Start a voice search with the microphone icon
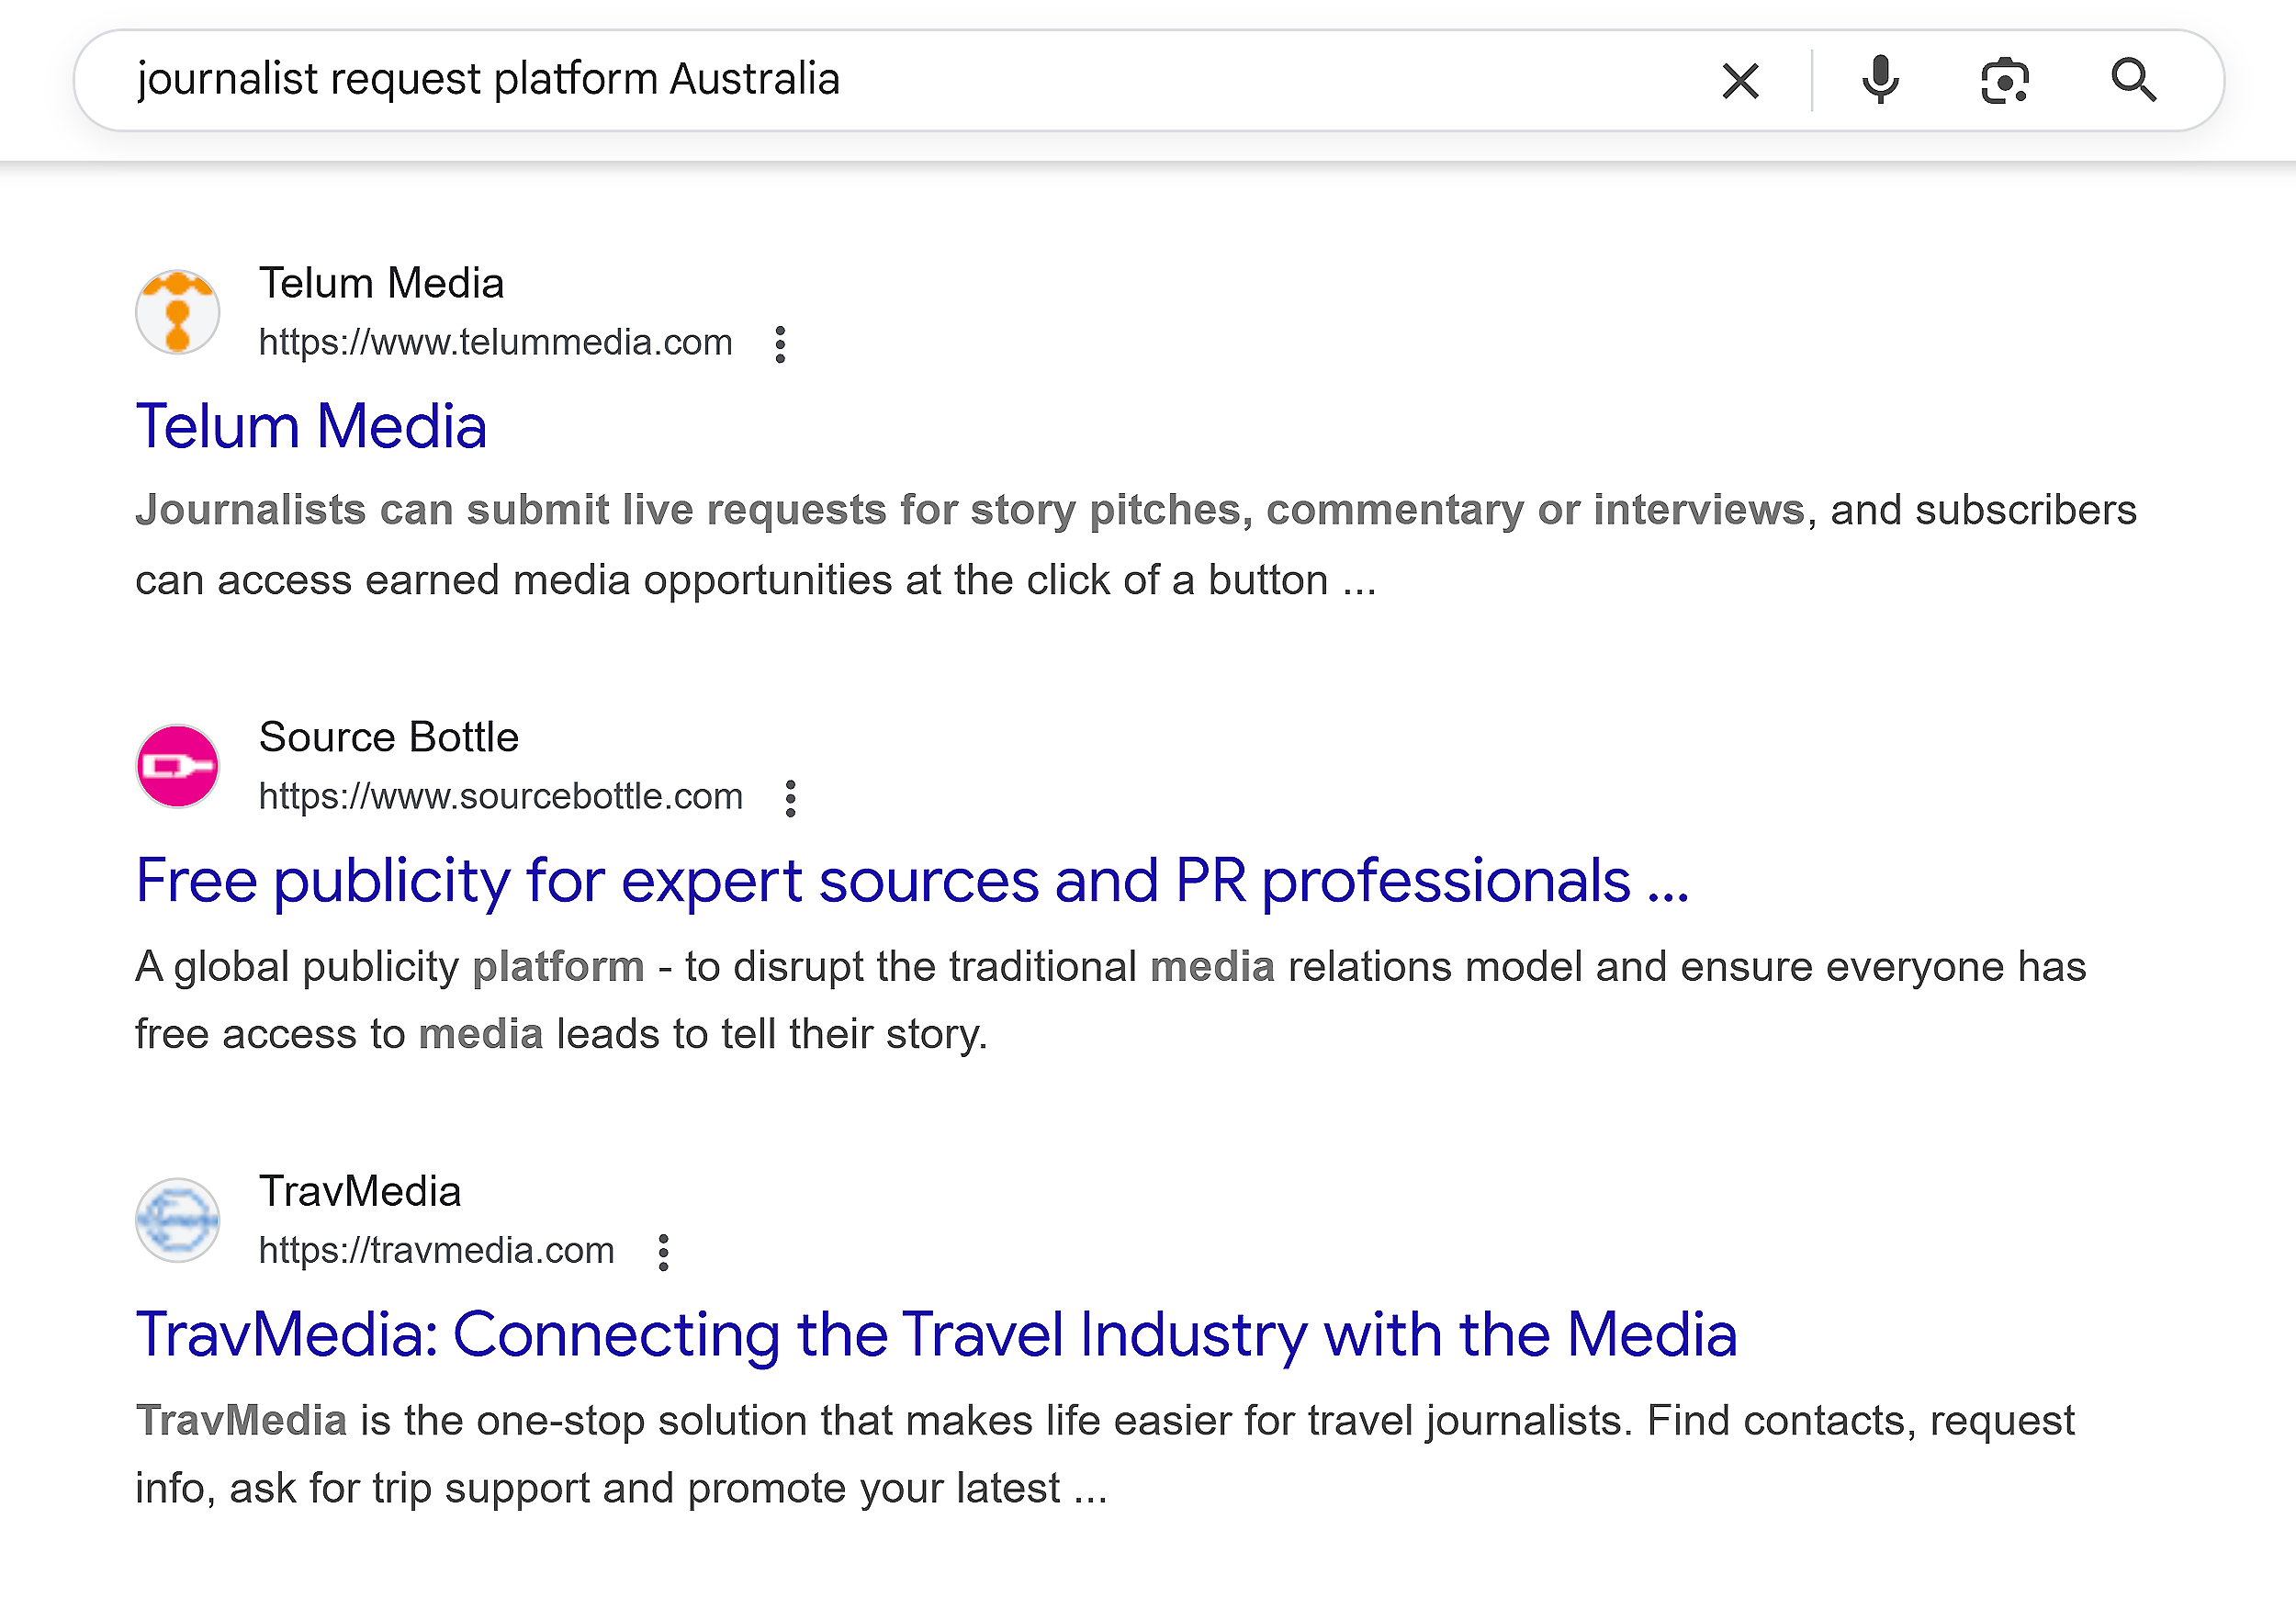Image resolution: width=2296 pixels, height=1620 pixels. [x=1880, y=80]
